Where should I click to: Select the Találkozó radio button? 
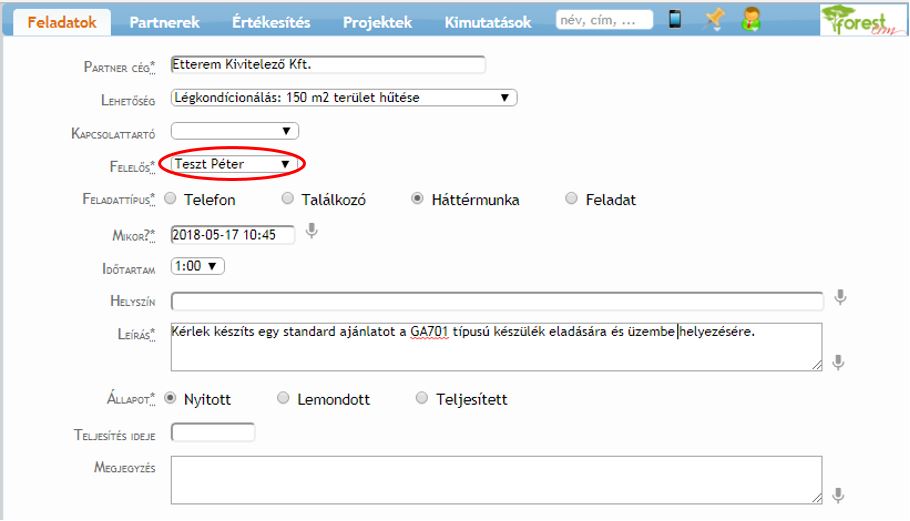click(288, 199)
